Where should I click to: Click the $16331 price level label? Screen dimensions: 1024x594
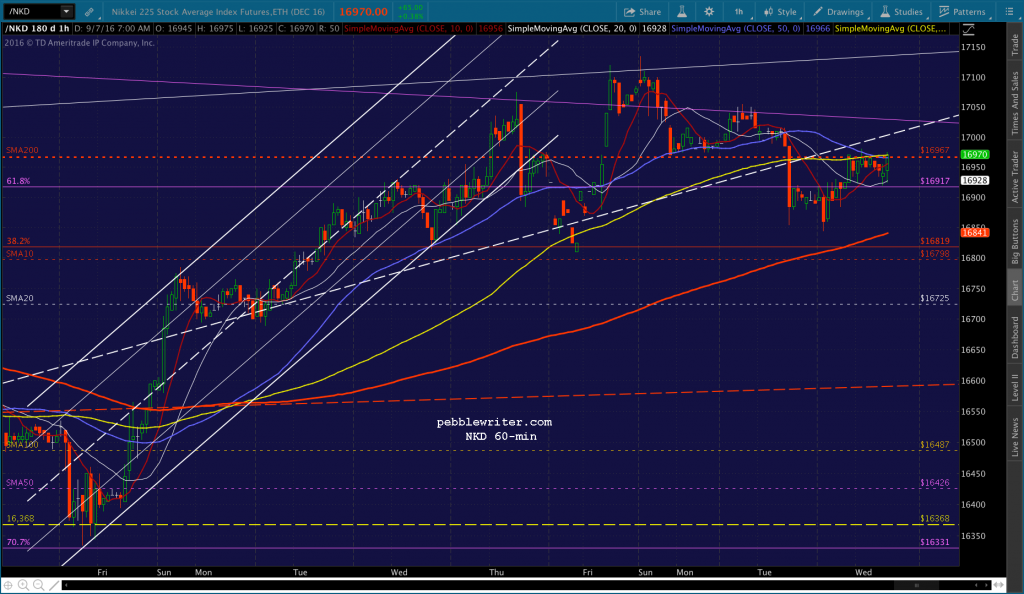935,542
